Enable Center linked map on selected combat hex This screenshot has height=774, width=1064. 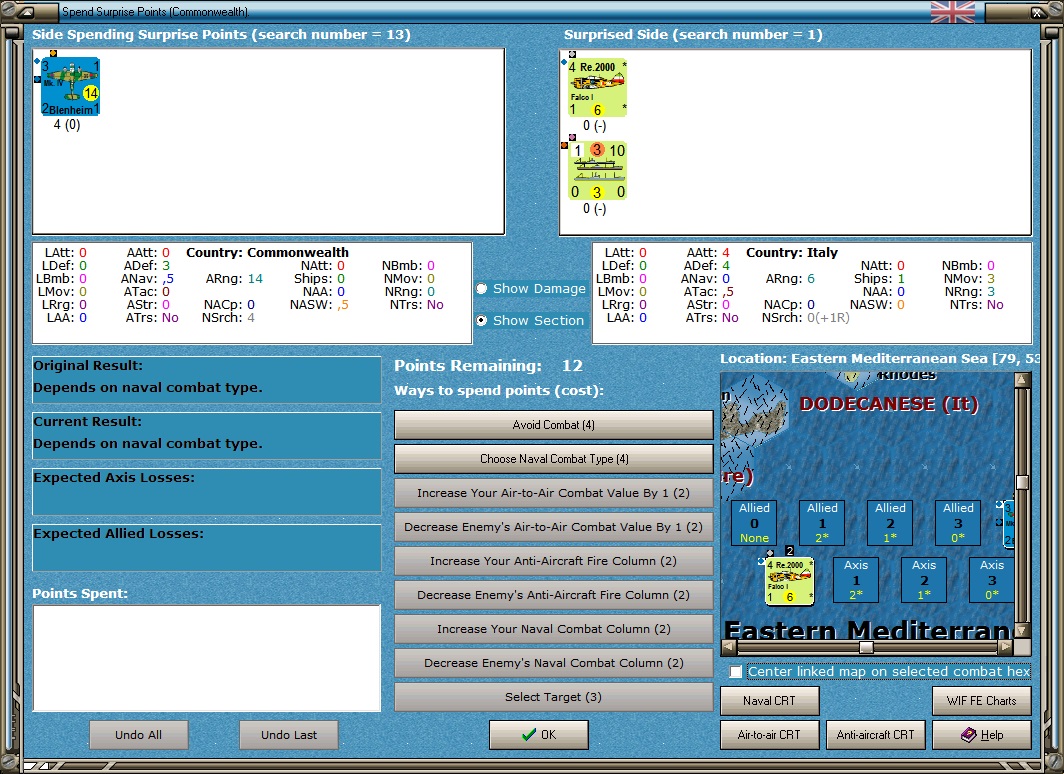click(736, 672)
